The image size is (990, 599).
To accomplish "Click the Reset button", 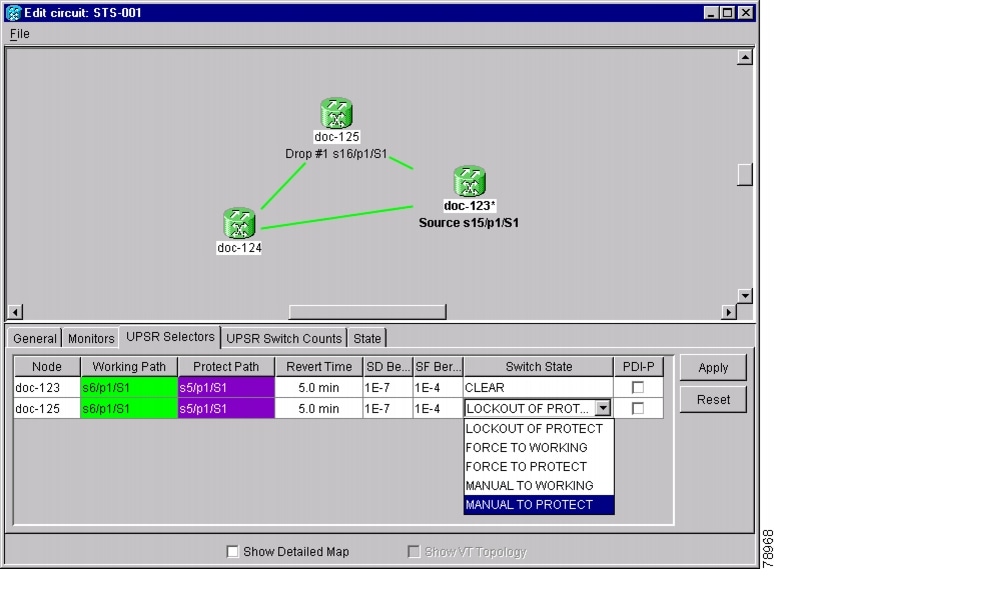I will click(713, 400).
